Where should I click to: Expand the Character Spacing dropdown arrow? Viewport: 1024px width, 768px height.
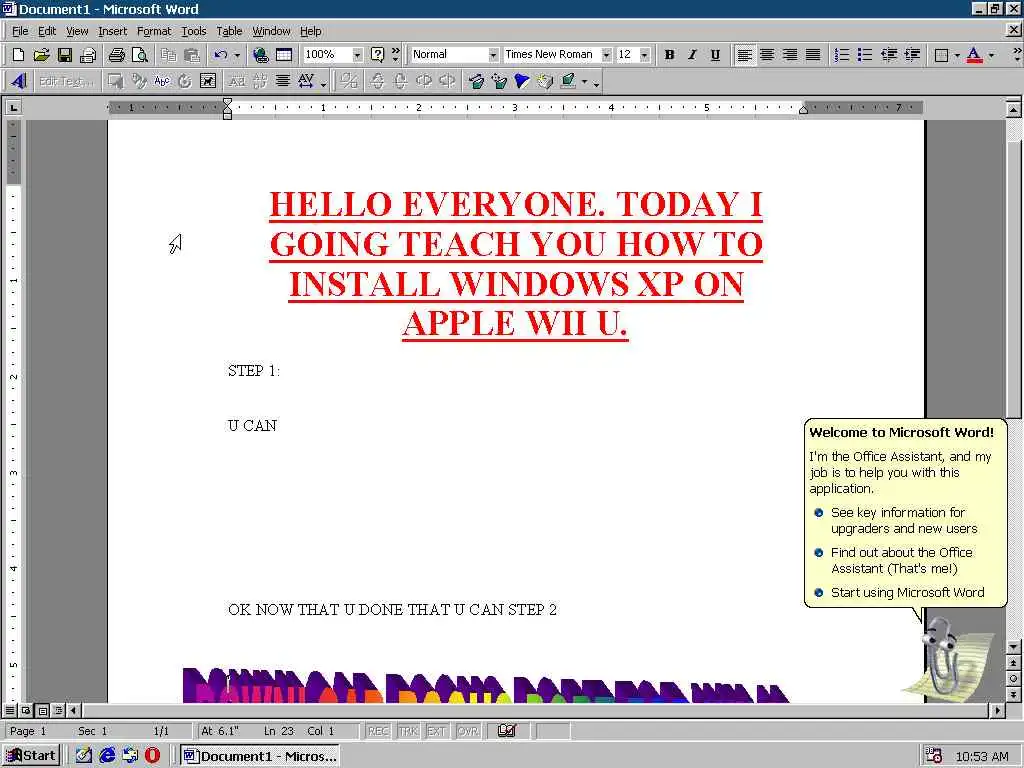click(323, 84)
